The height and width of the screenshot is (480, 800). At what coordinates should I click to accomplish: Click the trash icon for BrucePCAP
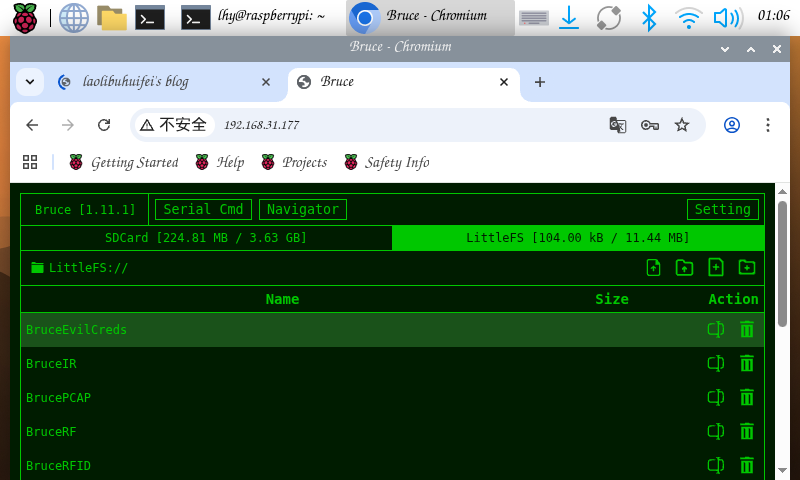click(x=746, y=398)
